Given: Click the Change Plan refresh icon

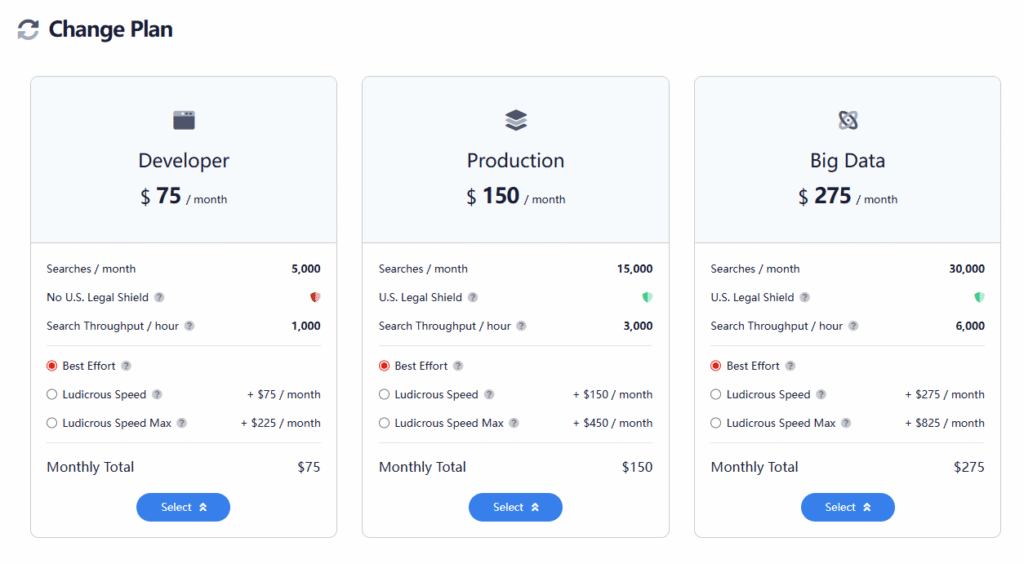Looking at the screenshot, I should (28, 30).
